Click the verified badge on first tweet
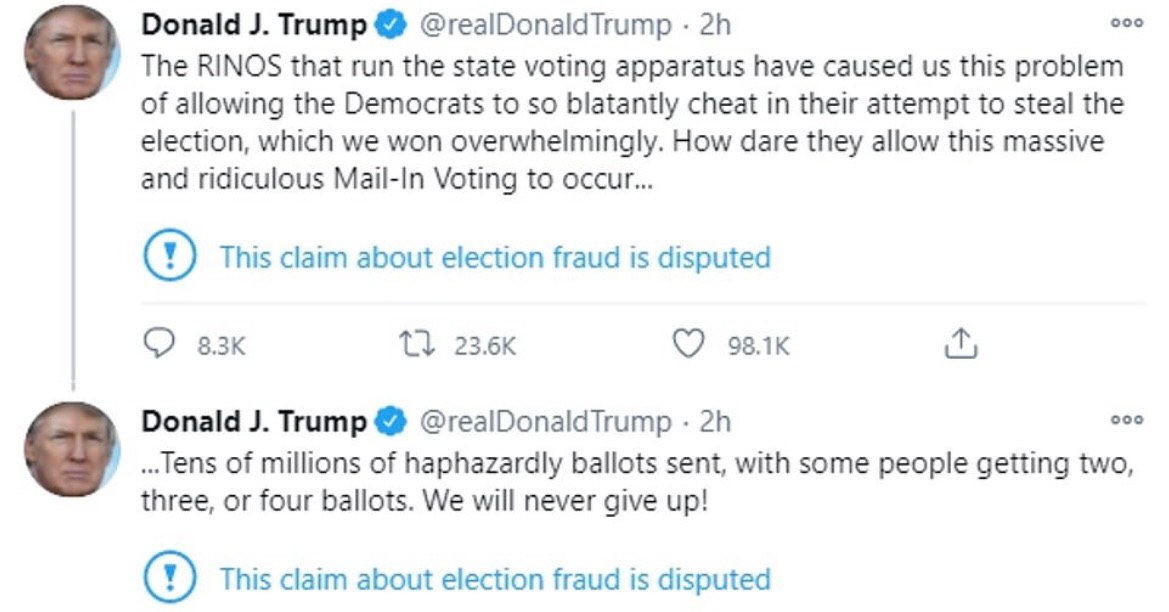The width and height of the screenshot is (1169, 612). pyautogui.click(x=390, y=26)
